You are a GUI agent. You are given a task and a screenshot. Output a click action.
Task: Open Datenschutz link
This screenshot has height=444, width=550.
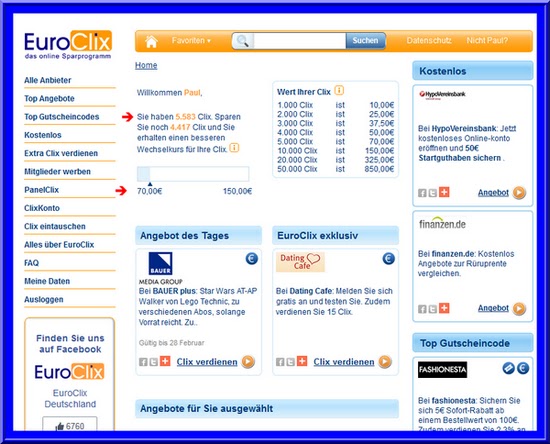point(429,41)
